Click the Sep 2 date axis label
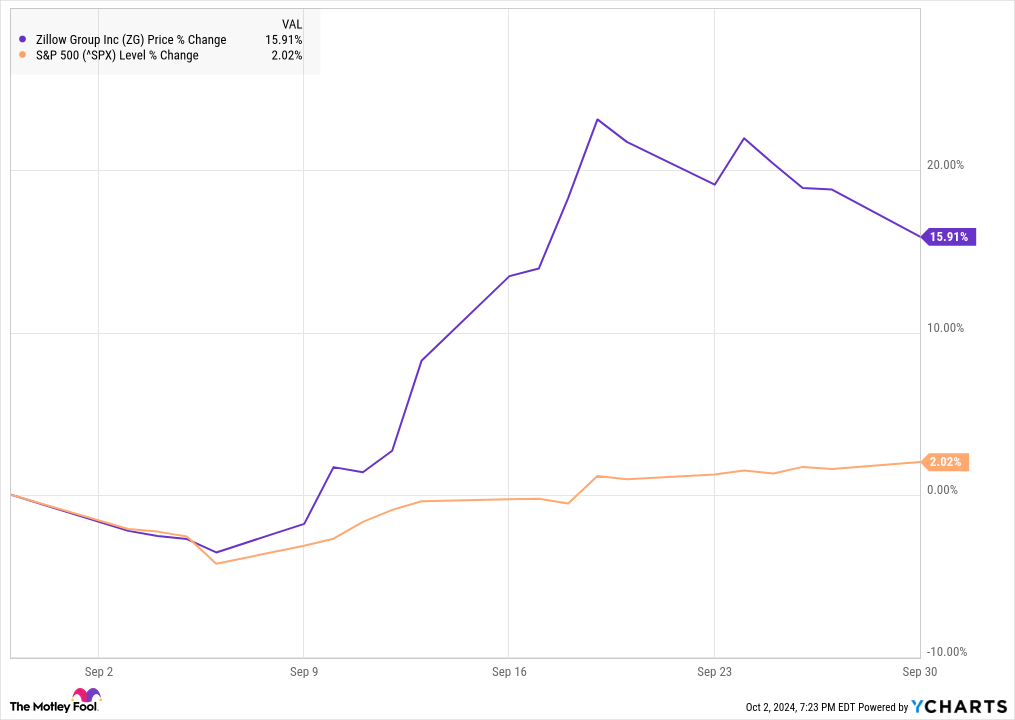Viewport: 1015px width, 720px height. (x=98, y=671)
